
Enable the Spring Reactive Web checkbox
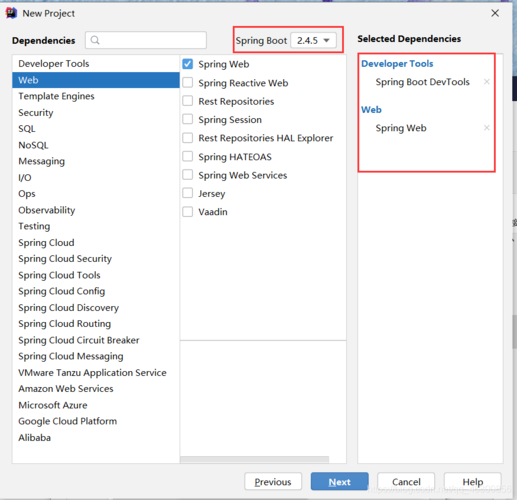click(188, 82)
